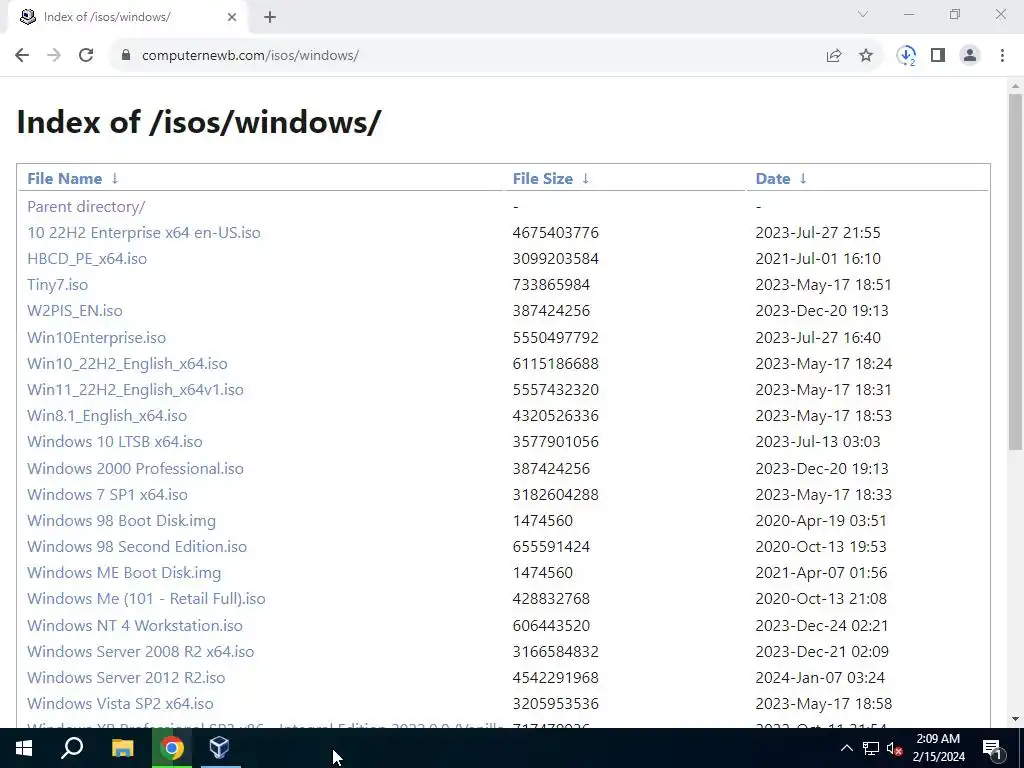Click the scrollbar up arrow
1024x768 pixels.
1015,86
